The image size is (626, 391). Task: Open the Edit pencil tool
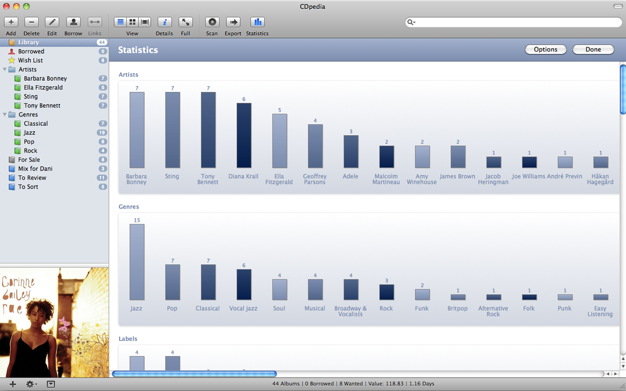click(52, 22)
